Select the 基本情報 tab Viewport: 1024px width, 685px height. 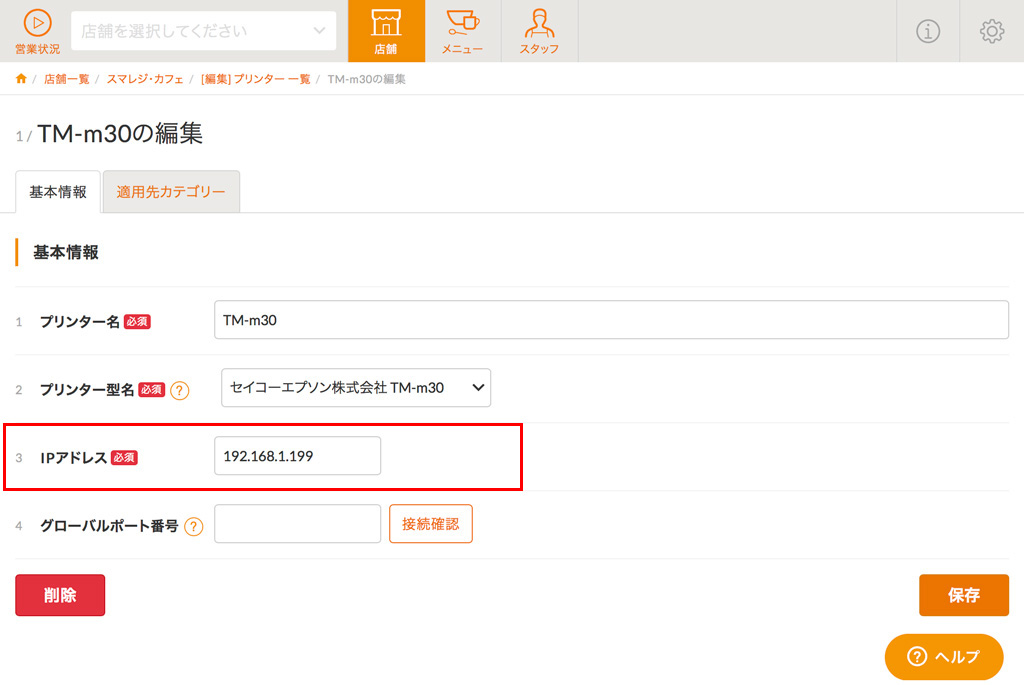[58, 192]
